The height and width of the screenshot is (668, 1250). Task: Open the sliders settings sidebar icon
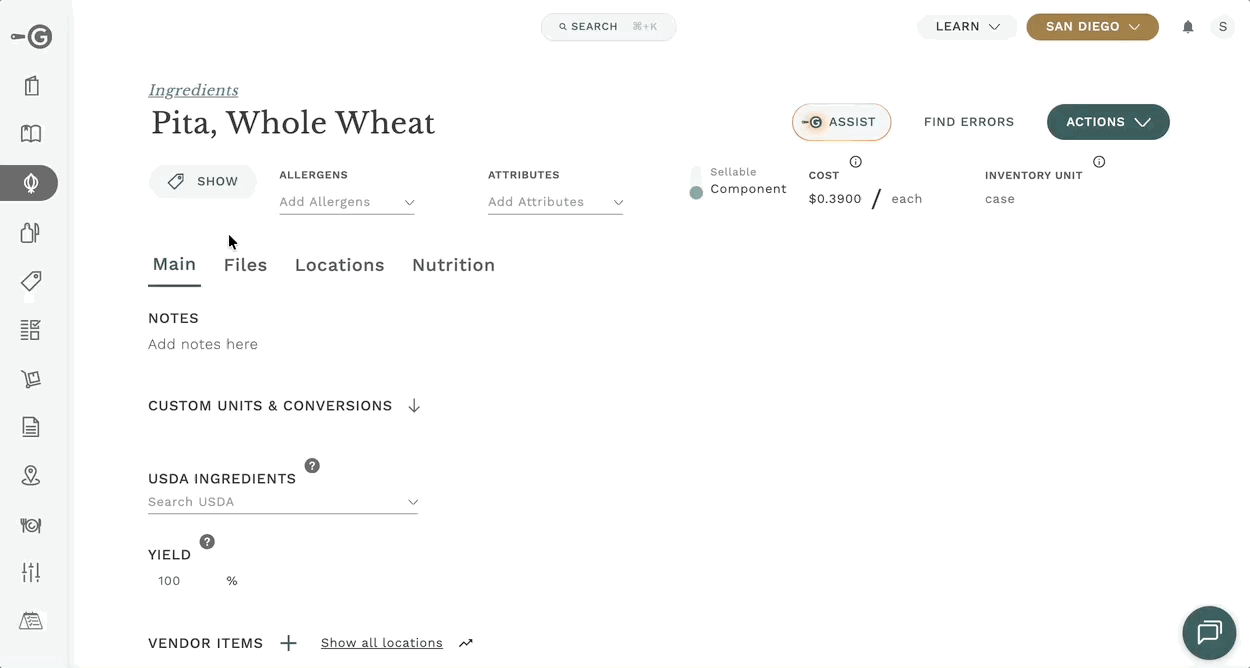click(31, 573)
